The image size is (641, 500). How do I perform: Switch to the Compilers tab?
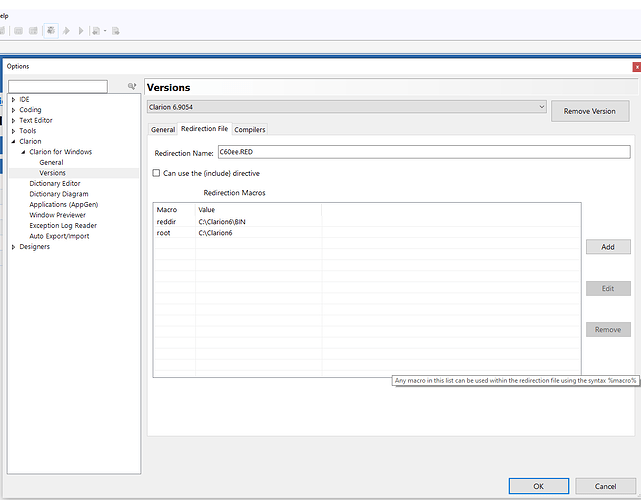pyautogui.click(x=250, y=129)
